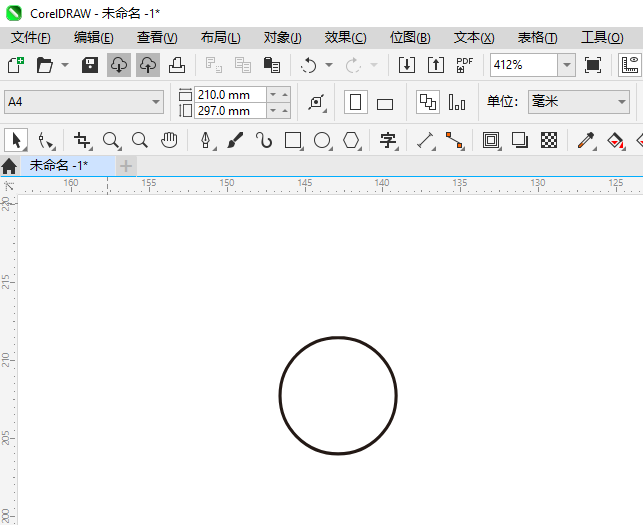Open the 编辑(E) menu
The image size is (643, 525).
(x=93, y=38)
